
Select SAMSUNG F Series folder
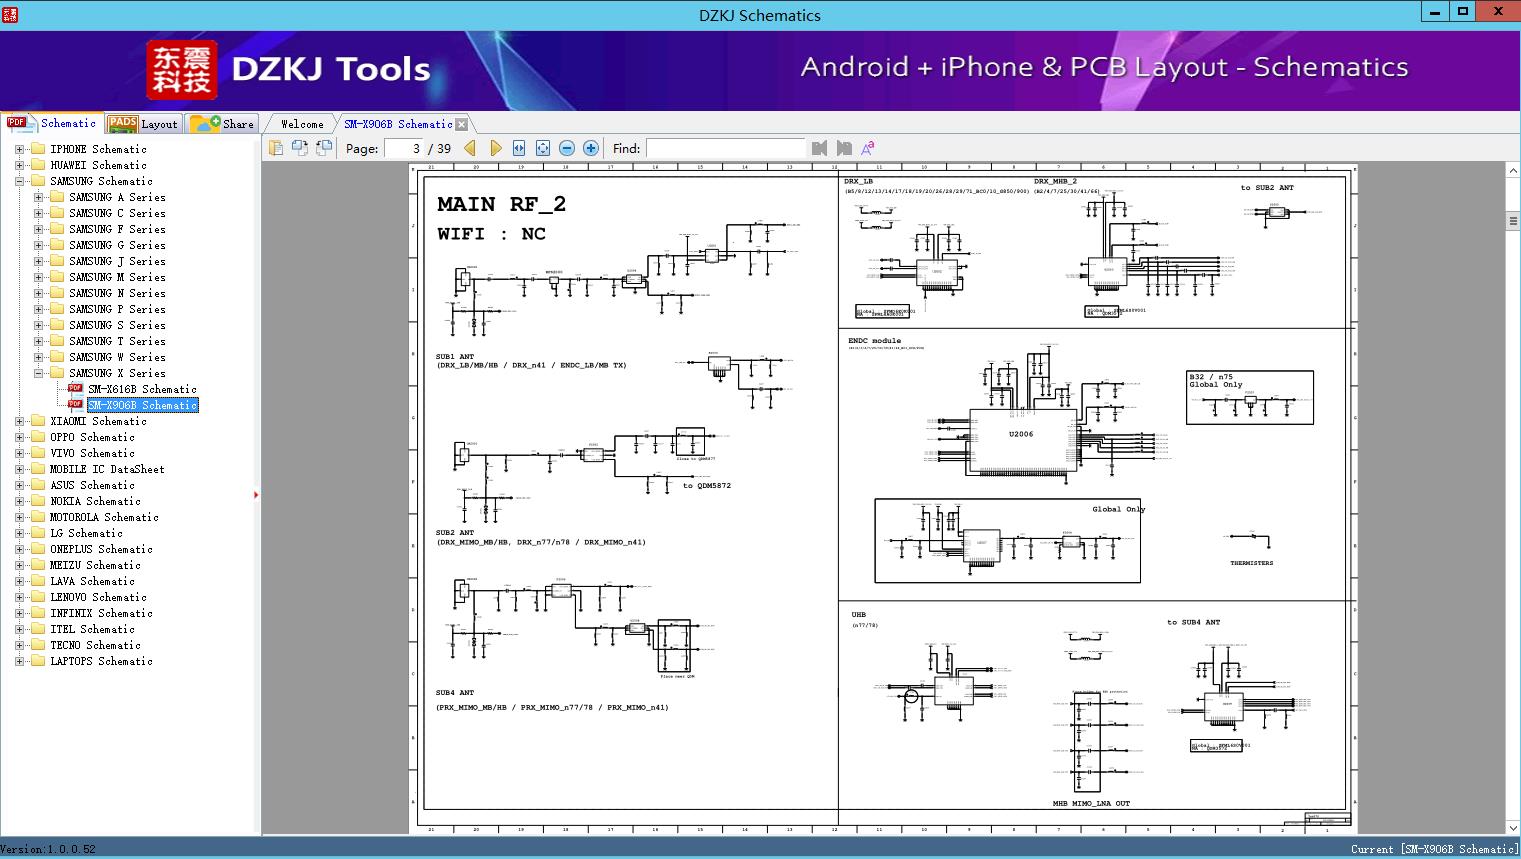pos(117,229)
